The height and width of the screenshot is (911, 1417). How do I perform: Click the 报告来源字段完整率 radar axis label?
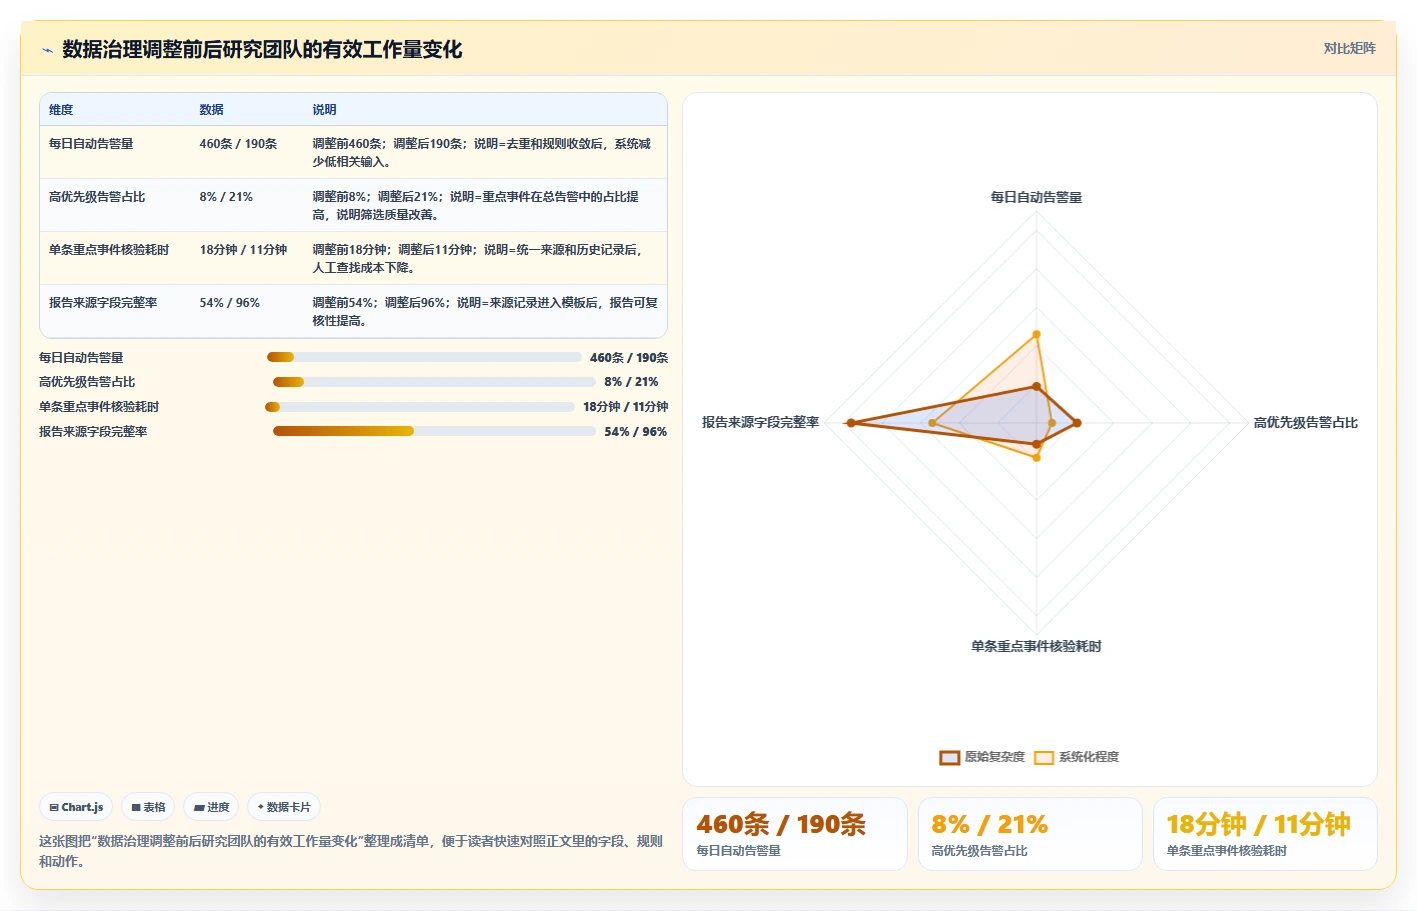[x=760, y=423]
